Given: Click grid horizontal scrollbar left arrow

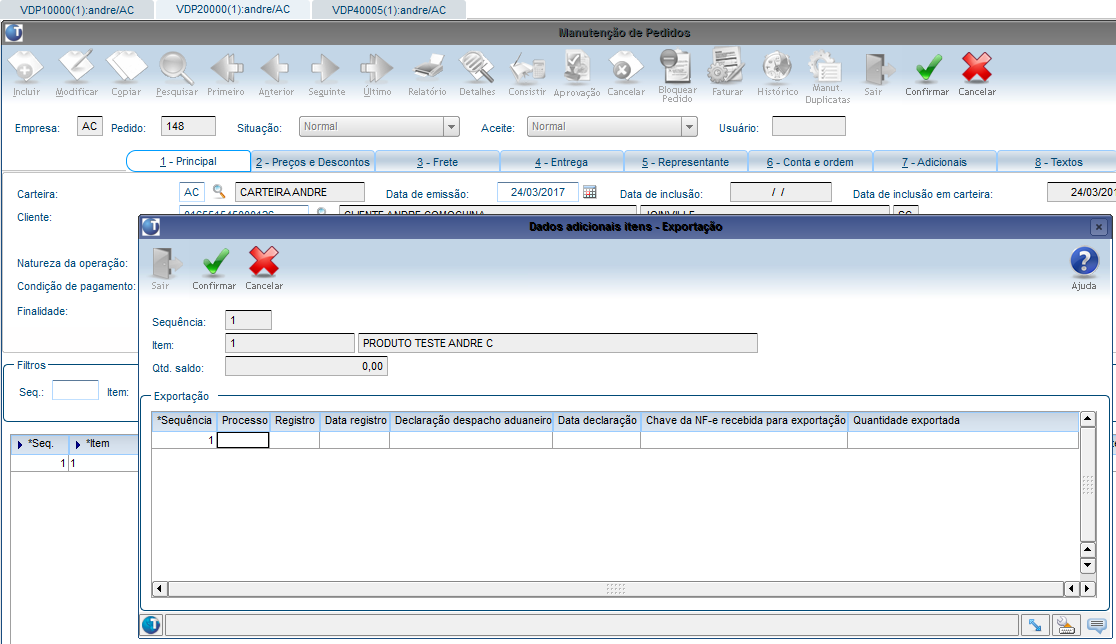Looking at the screenshot, I should point(159,588).
